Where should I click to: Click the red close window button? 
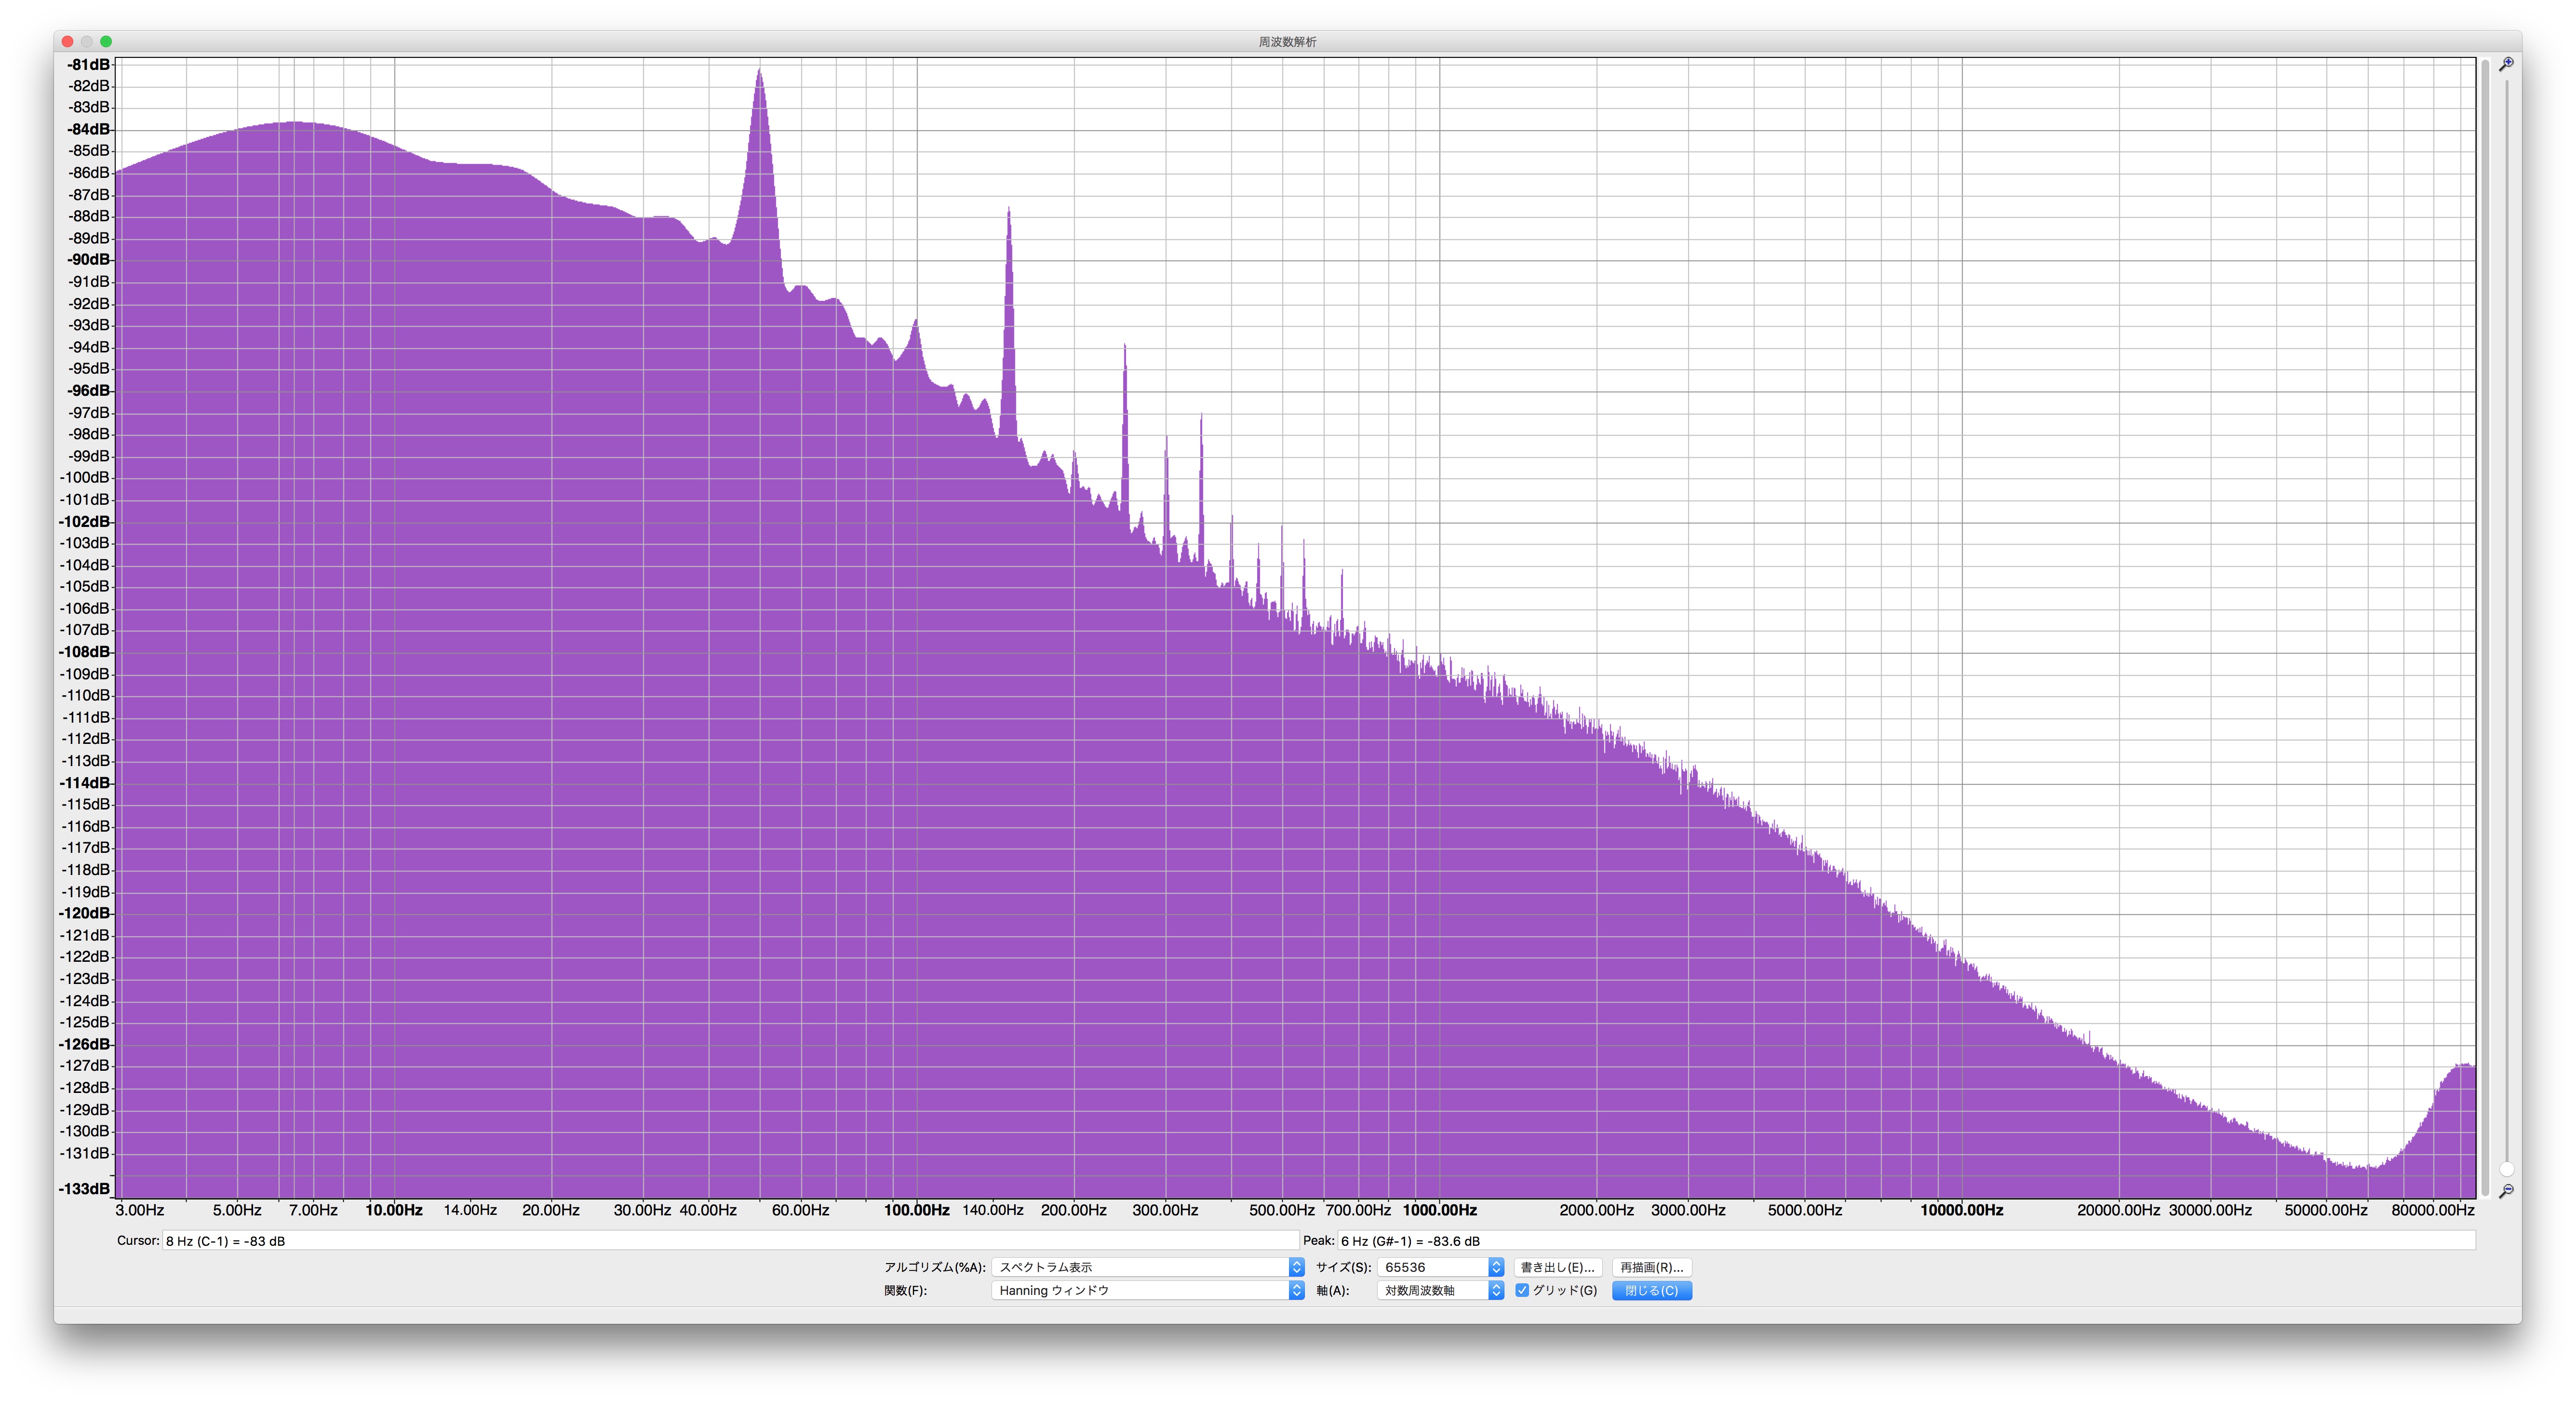click(x=68, y=41)
